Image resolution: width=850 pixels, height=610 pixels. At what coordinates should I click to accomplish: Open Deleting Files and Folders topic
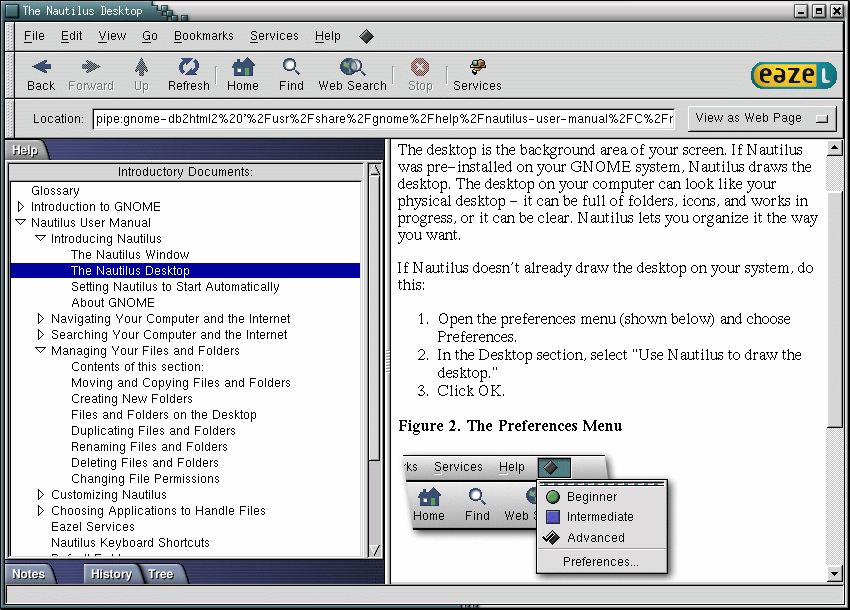point(145,463)
